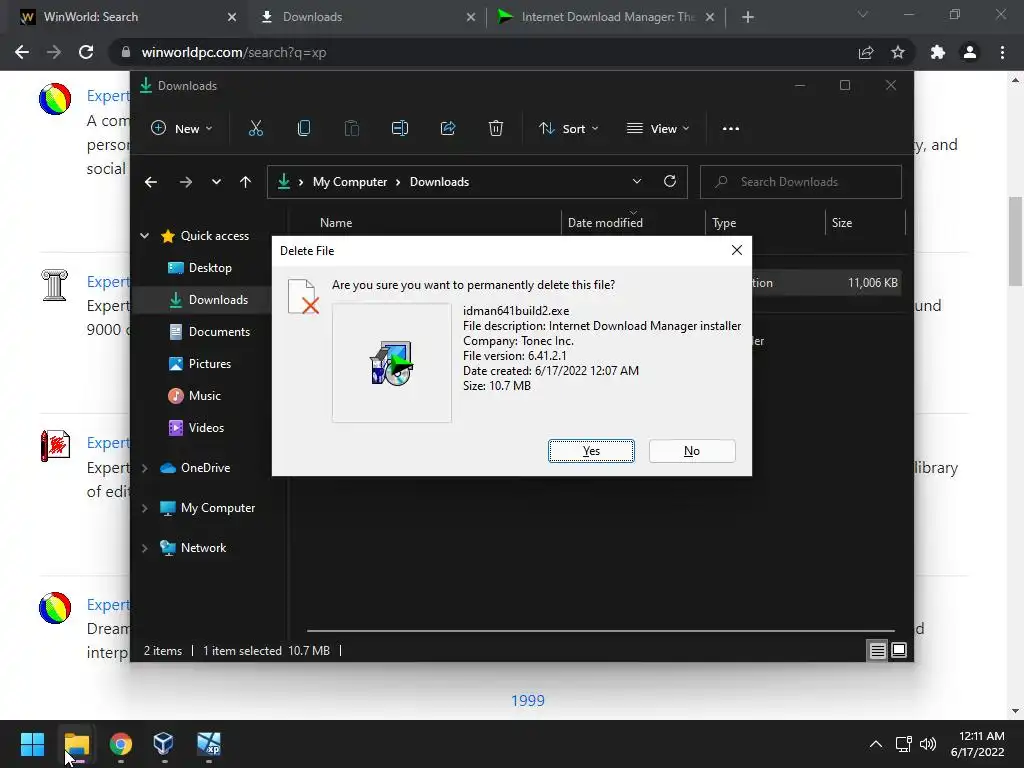
Task: Open Chrome three-dot menu
Action: [1002, 52]
